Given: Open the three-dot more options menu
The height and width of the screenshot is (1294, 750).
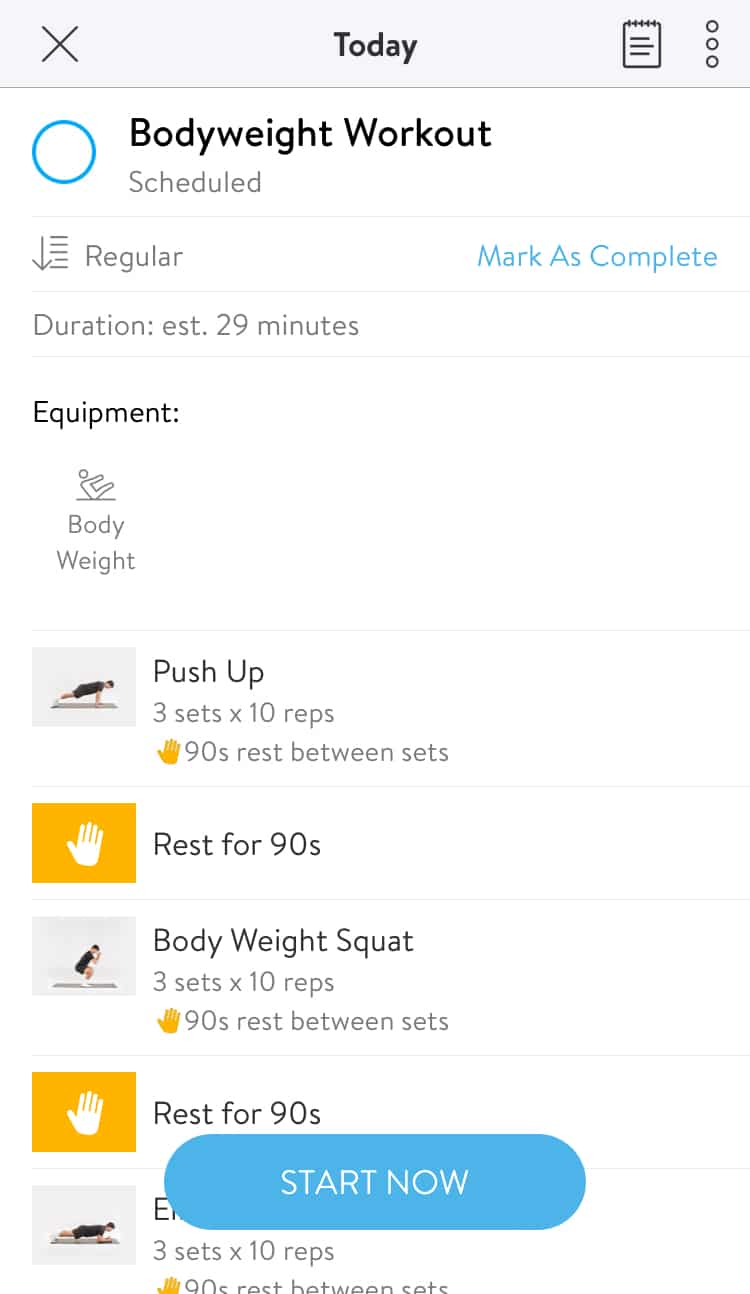Looking at the screenshot, I should click(x=712, y=44).
